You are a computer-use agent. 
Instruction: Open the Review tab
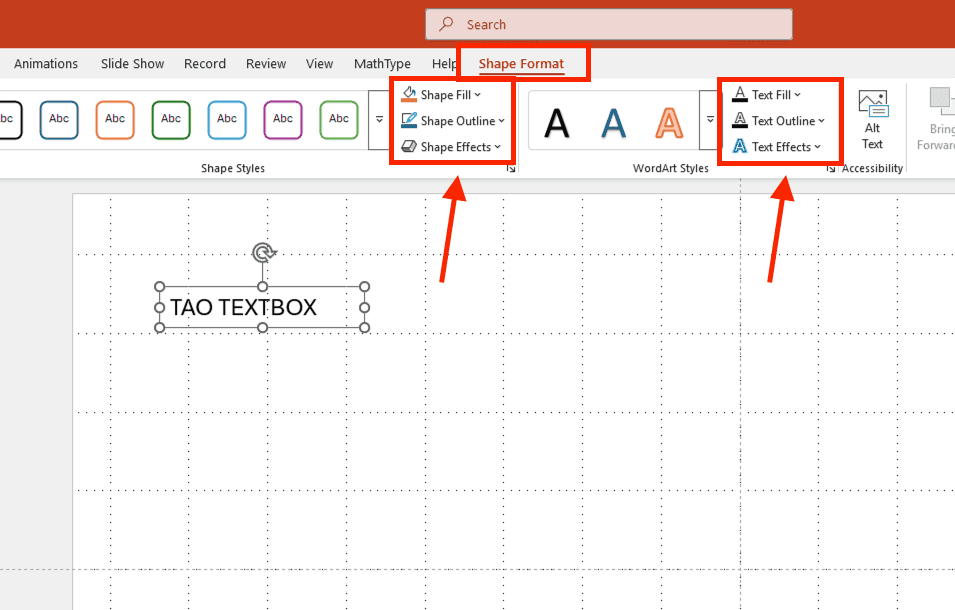click(266, 63)
